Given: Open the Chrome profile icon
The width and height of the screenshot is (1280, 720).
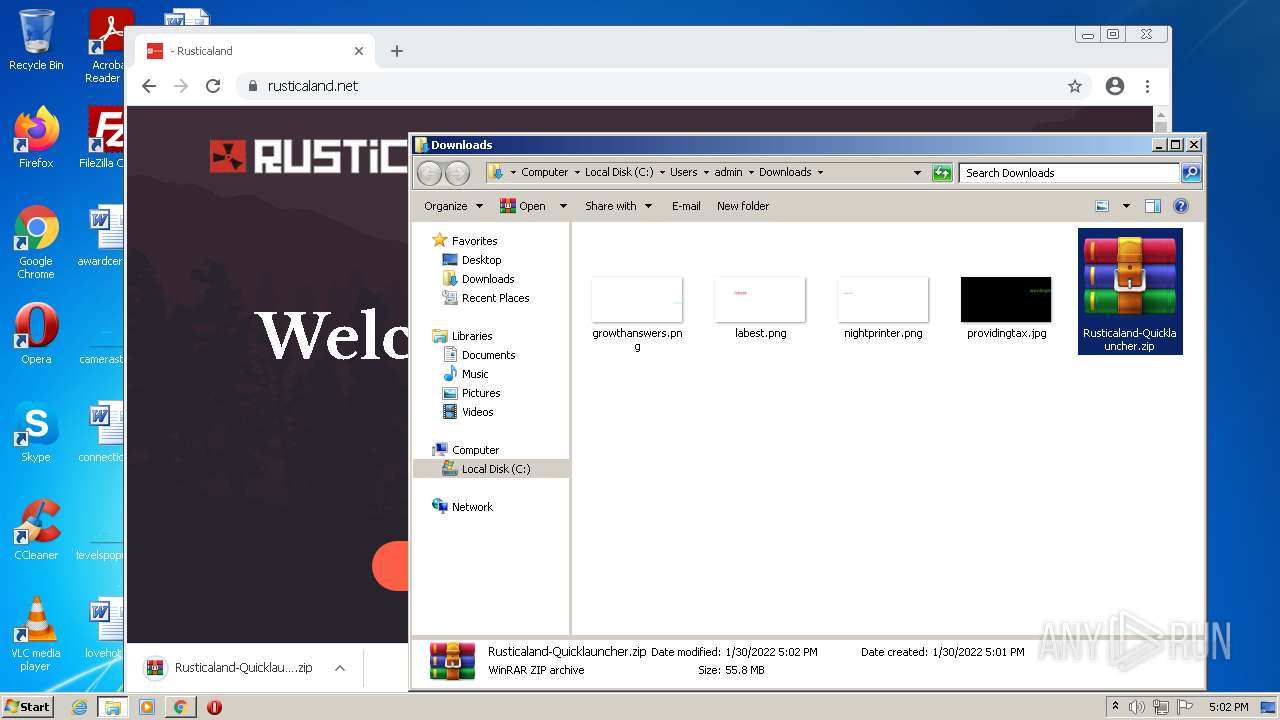Looking at the screenshot, I should pos(1115,86).
